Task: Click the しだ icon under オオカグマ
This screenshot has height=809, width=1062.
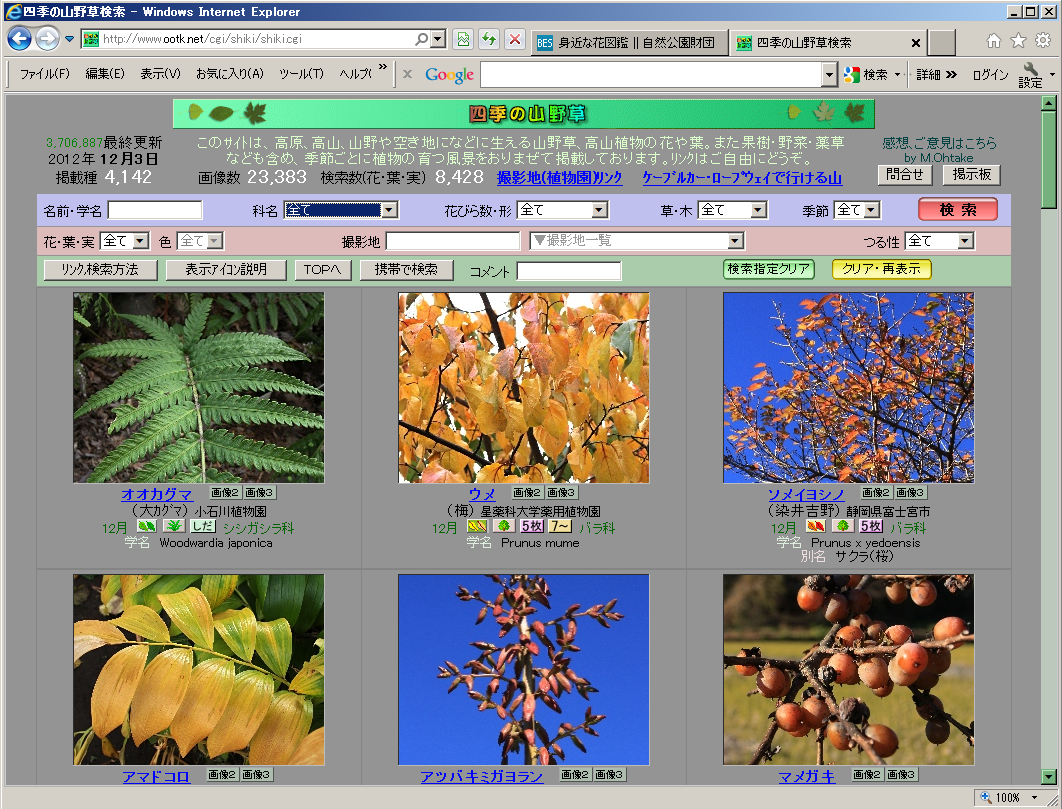Action: (203, 526)
